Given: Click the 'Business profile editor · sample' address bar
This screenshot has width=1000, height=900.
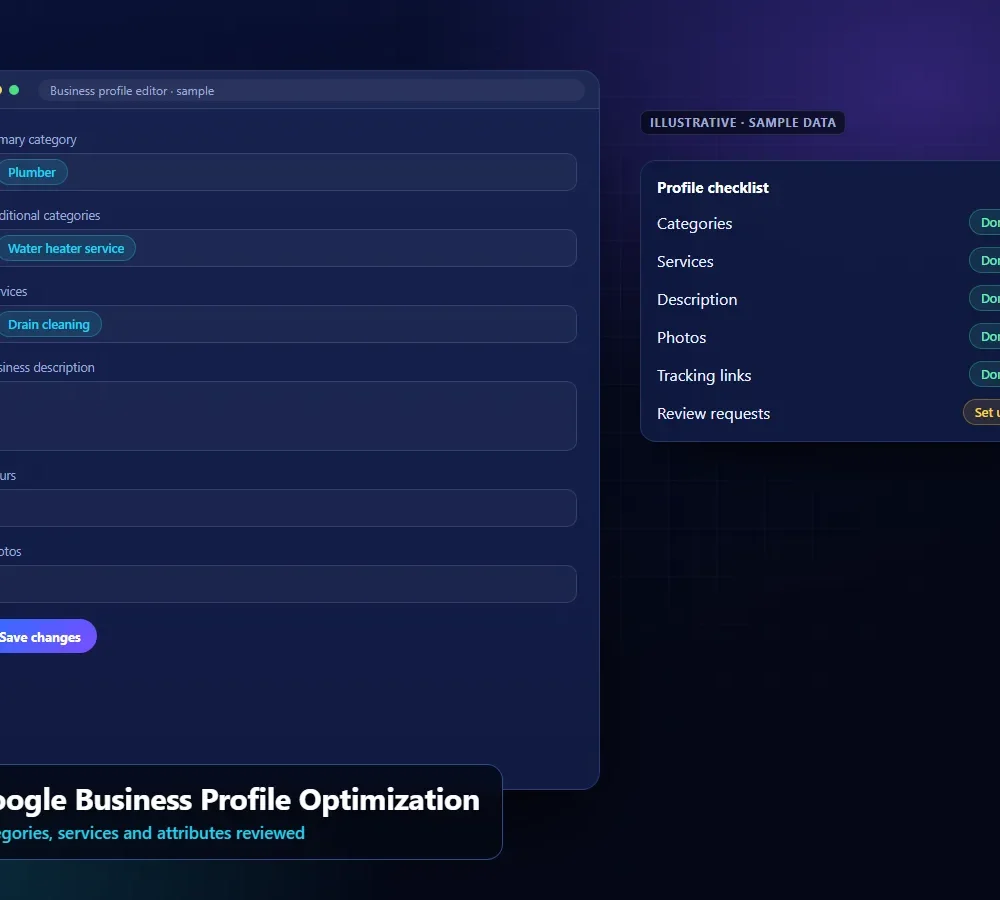Looking at the screenshot, I should [312, 91].
